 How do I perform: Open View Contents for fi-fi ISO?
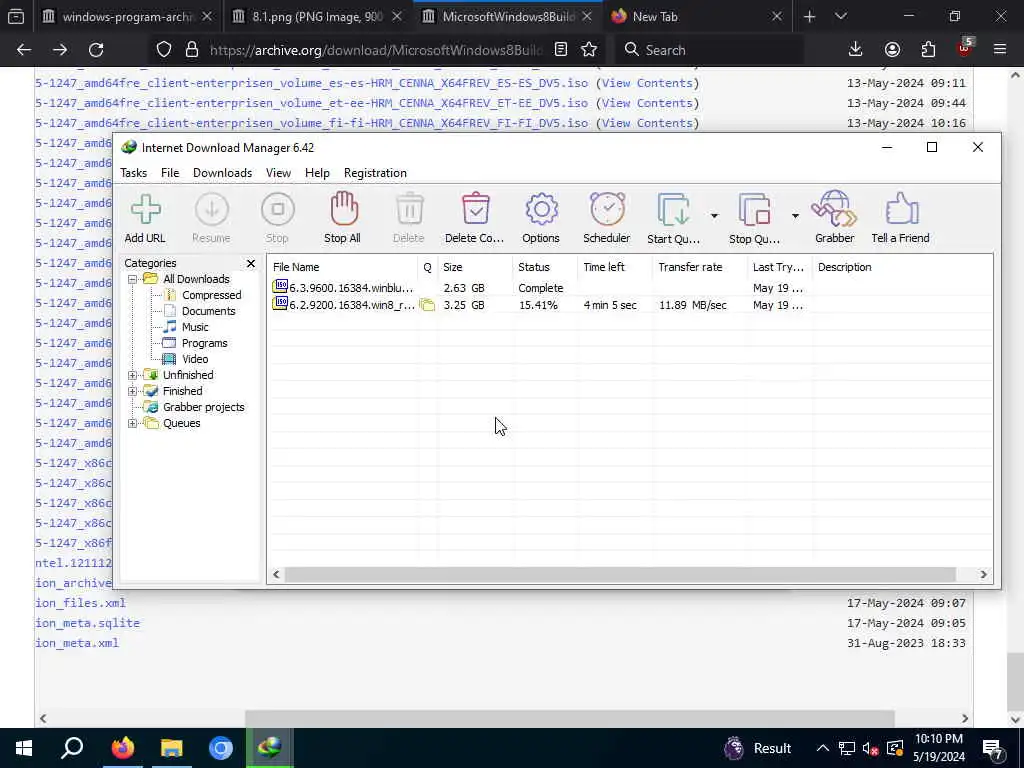647,123
